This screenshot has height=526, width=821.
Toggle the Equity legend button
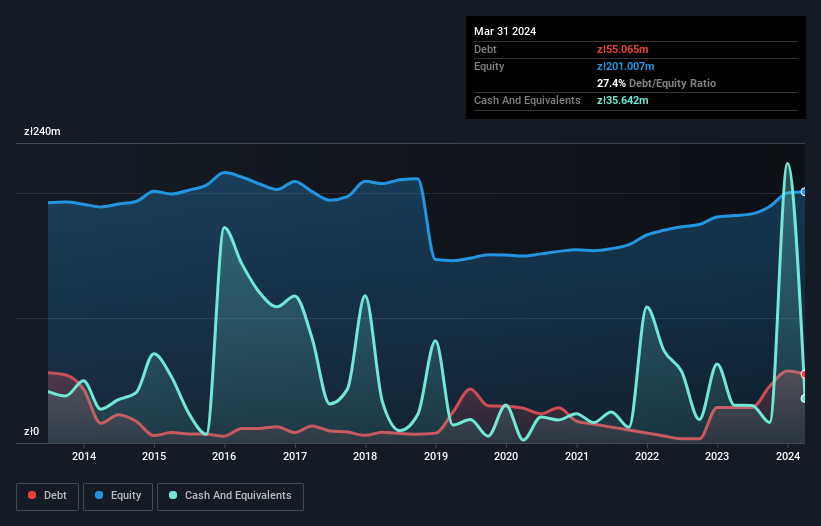(118, 496)
